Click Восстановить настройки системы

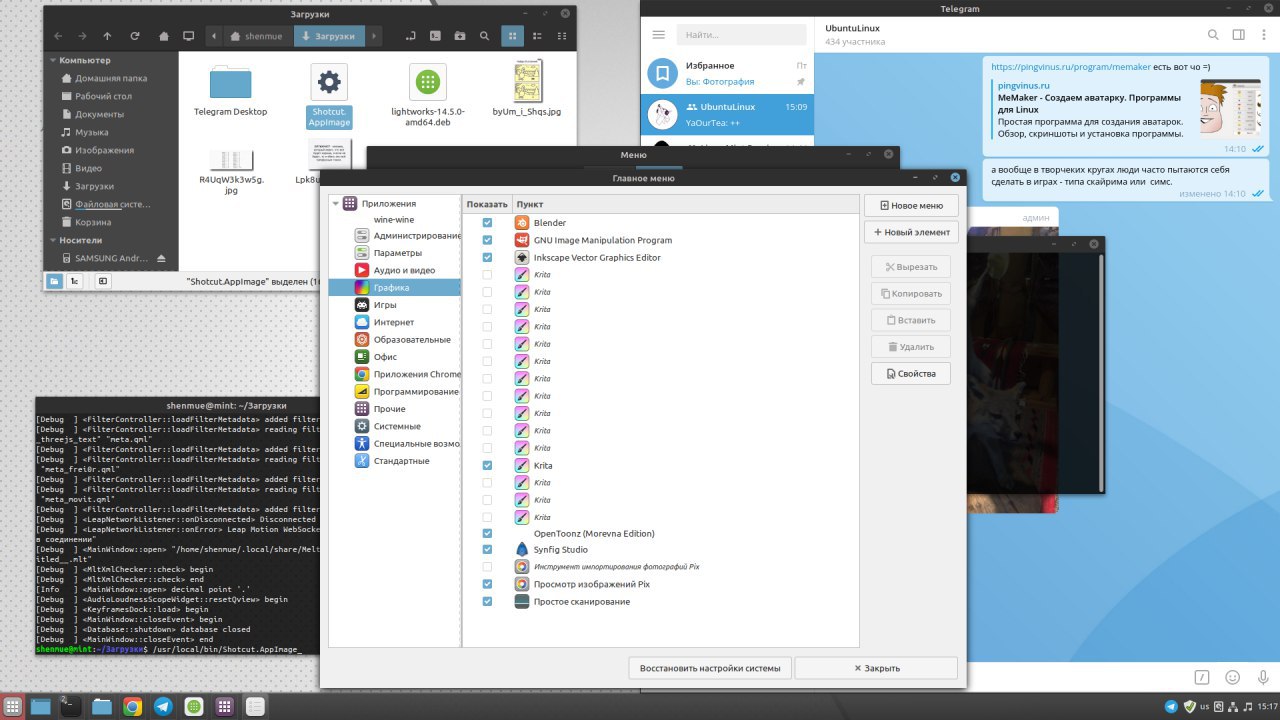click(710, 668)
